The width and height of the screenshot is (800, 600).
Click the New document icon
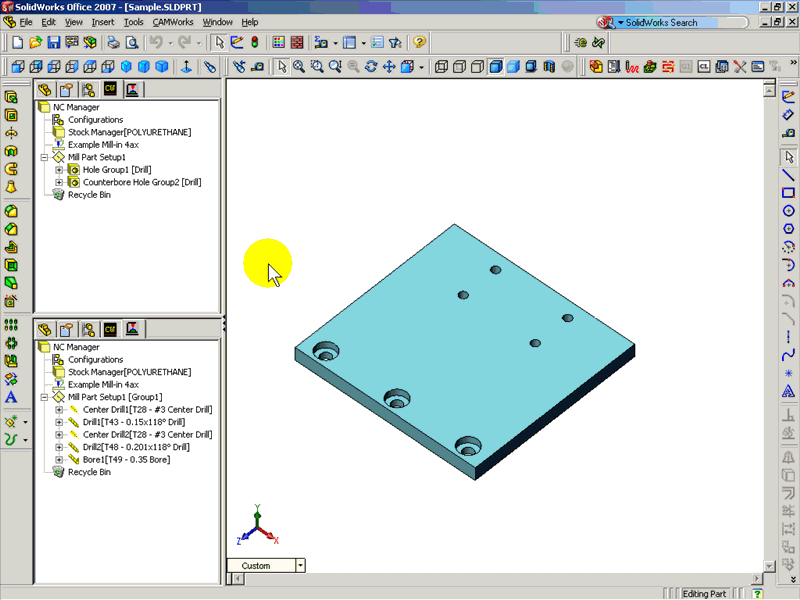pos(17,42)
